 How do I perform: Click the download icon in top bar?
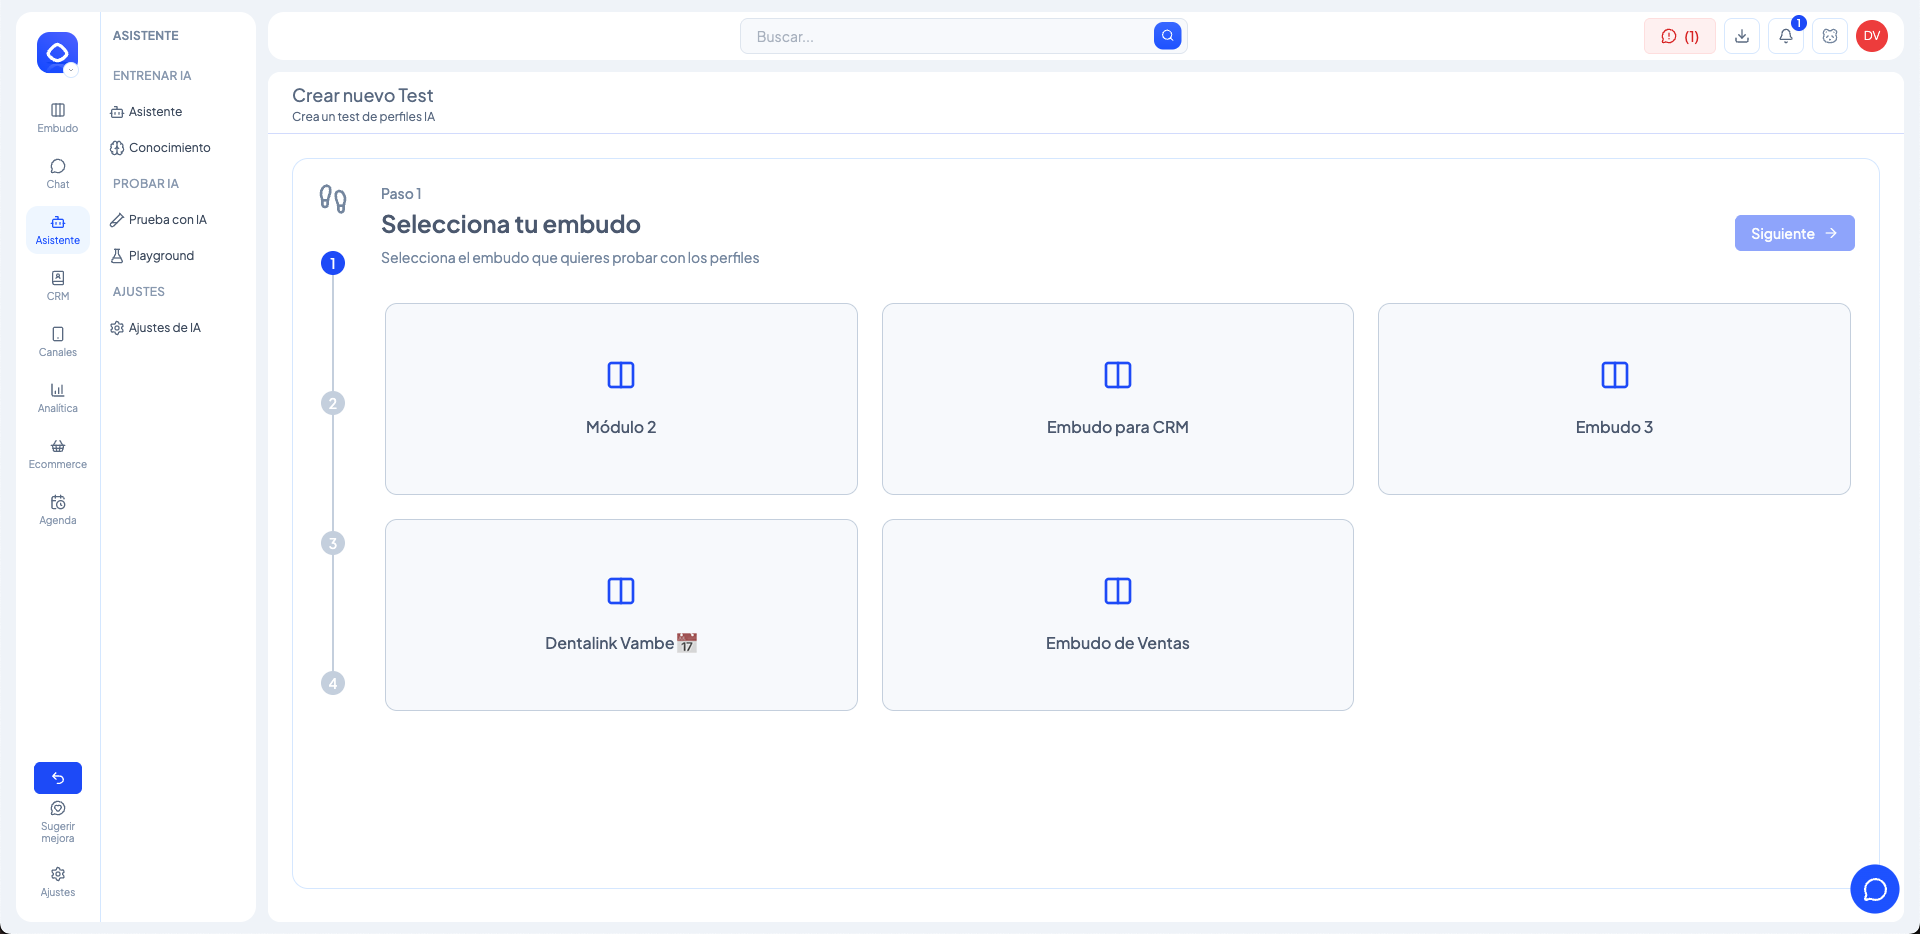pos(1741,36)
